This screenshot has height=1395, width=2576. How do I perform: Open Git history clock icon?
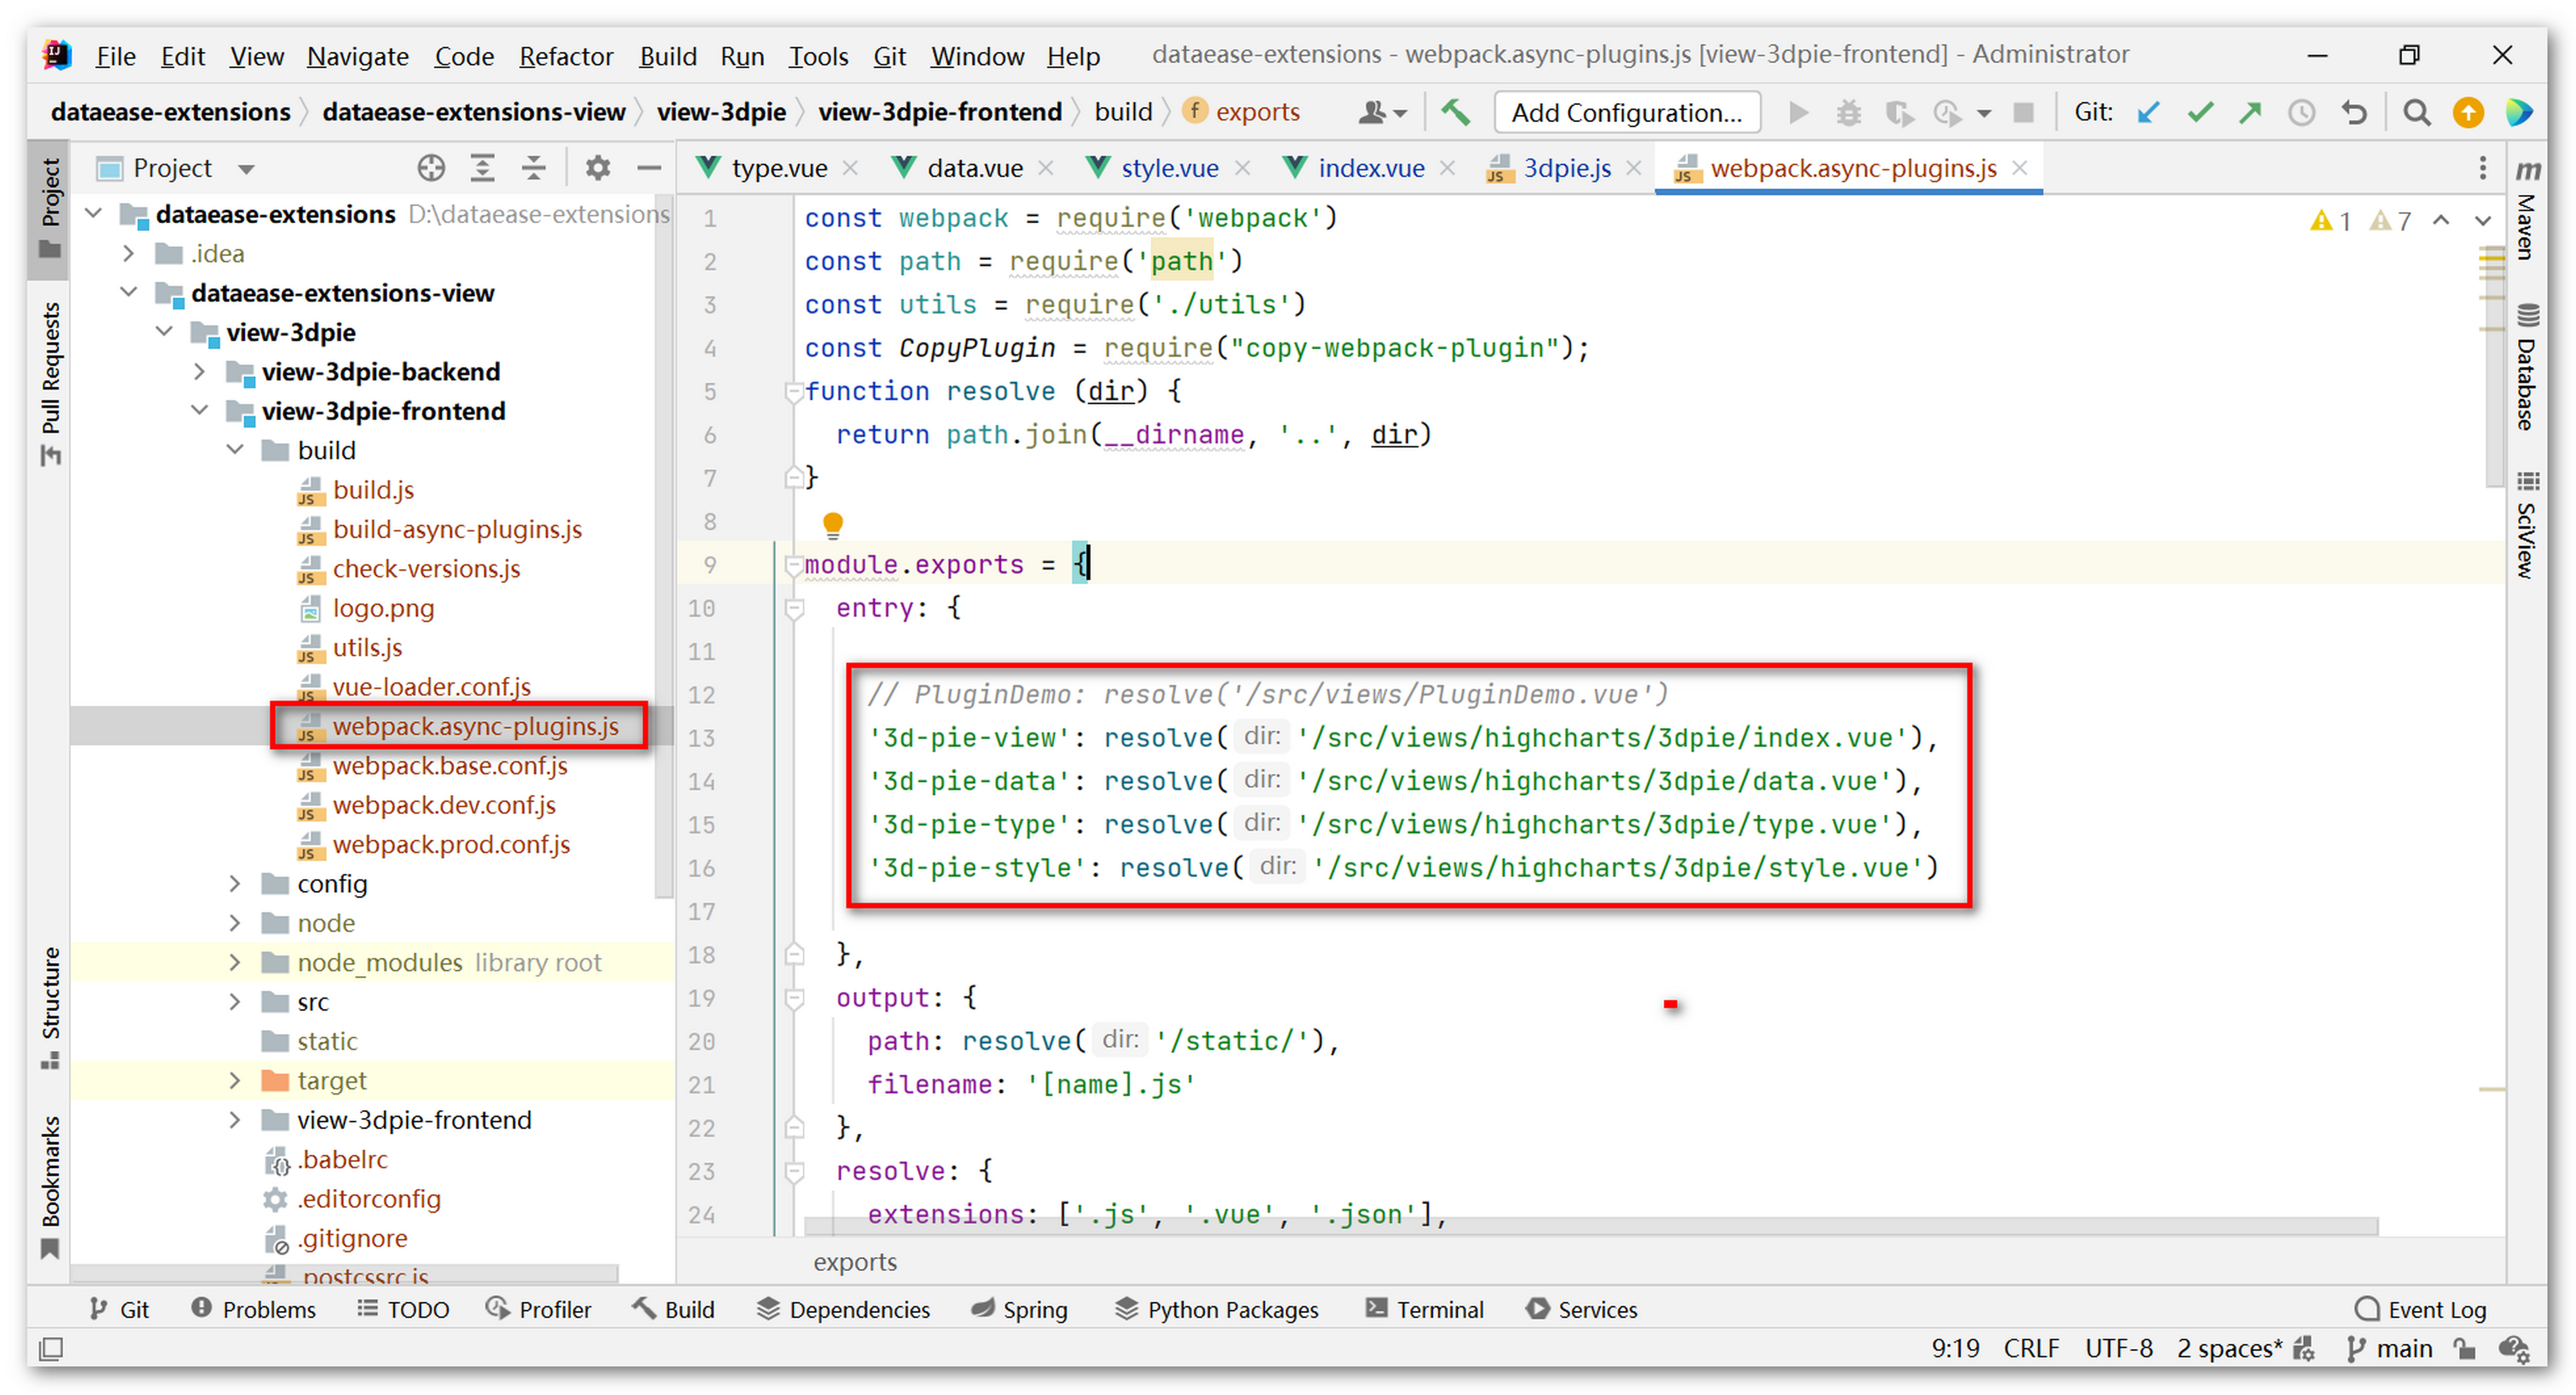coord(2302,112)
